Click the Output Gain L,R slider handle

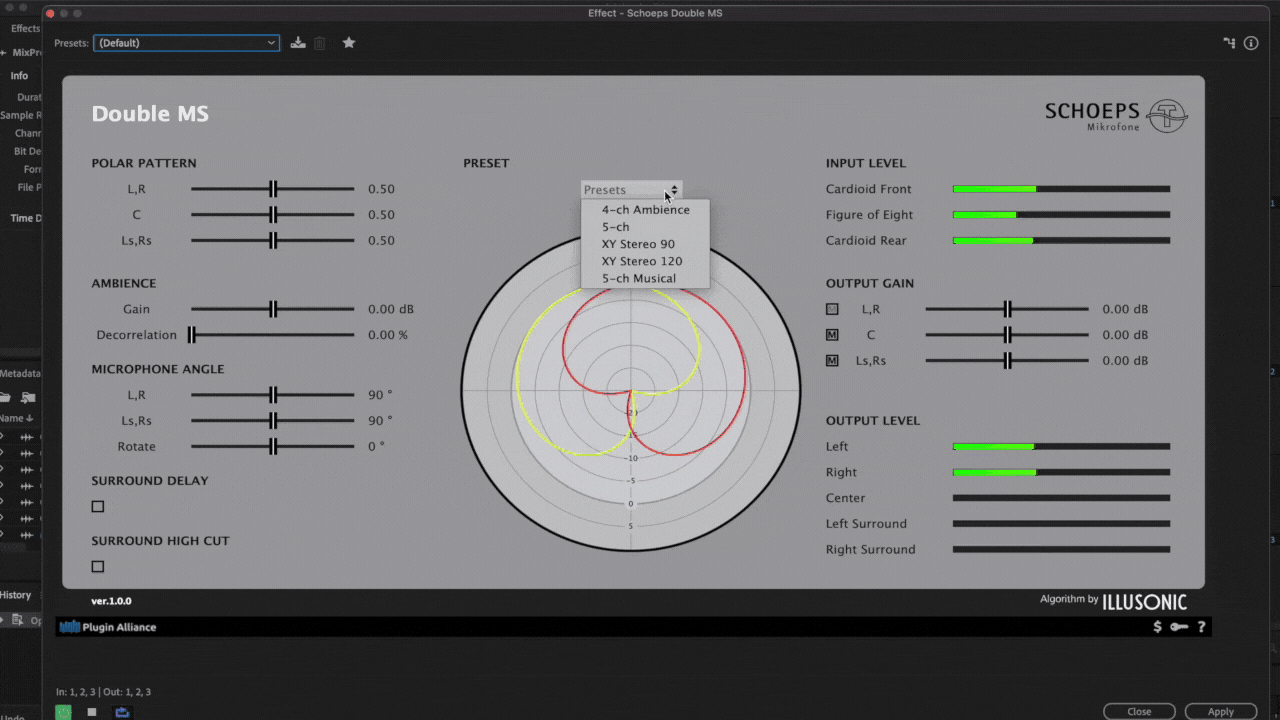[1008, 309]
